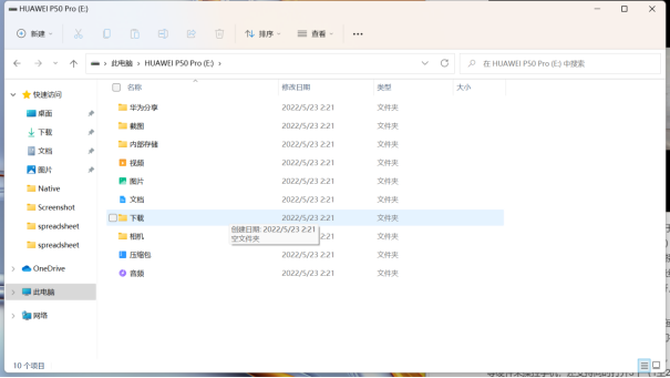
Task: Open the three-dot more options menu
Action: 358,34
